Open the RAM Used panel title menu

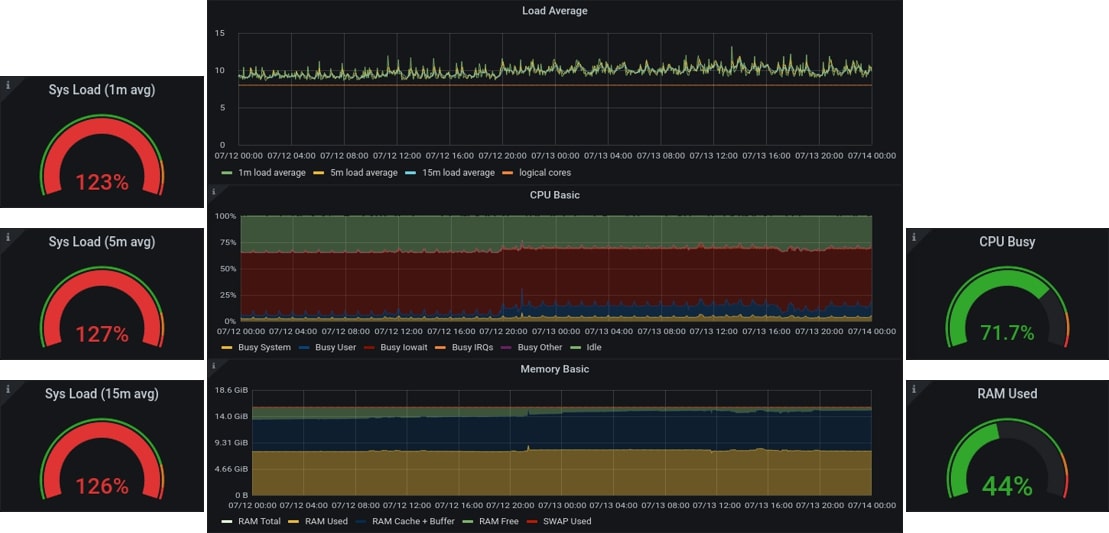click(x=1007, y=394)
